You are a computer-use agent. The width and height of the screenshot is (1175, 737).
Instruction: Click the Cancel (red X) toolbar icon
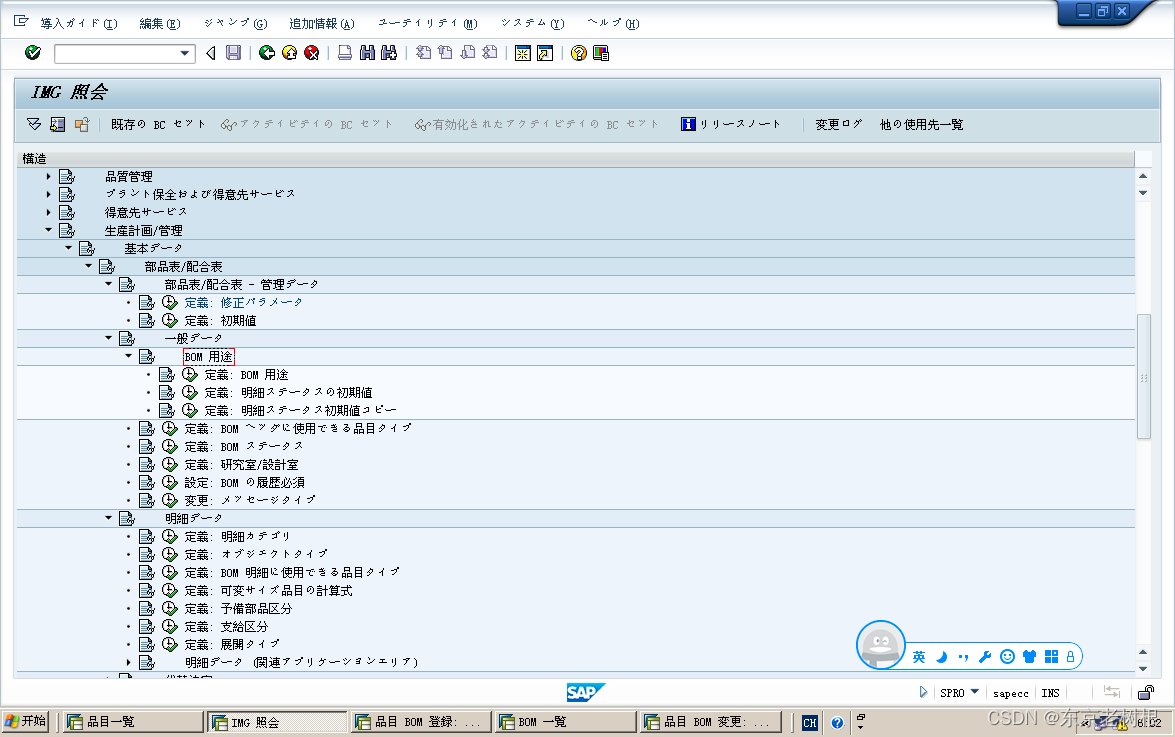pos(310,52)
